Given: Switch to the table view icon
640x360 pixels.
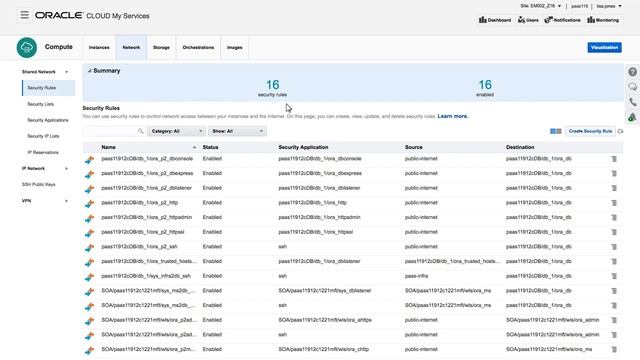Looking at the screenshot, I should 556,131.
